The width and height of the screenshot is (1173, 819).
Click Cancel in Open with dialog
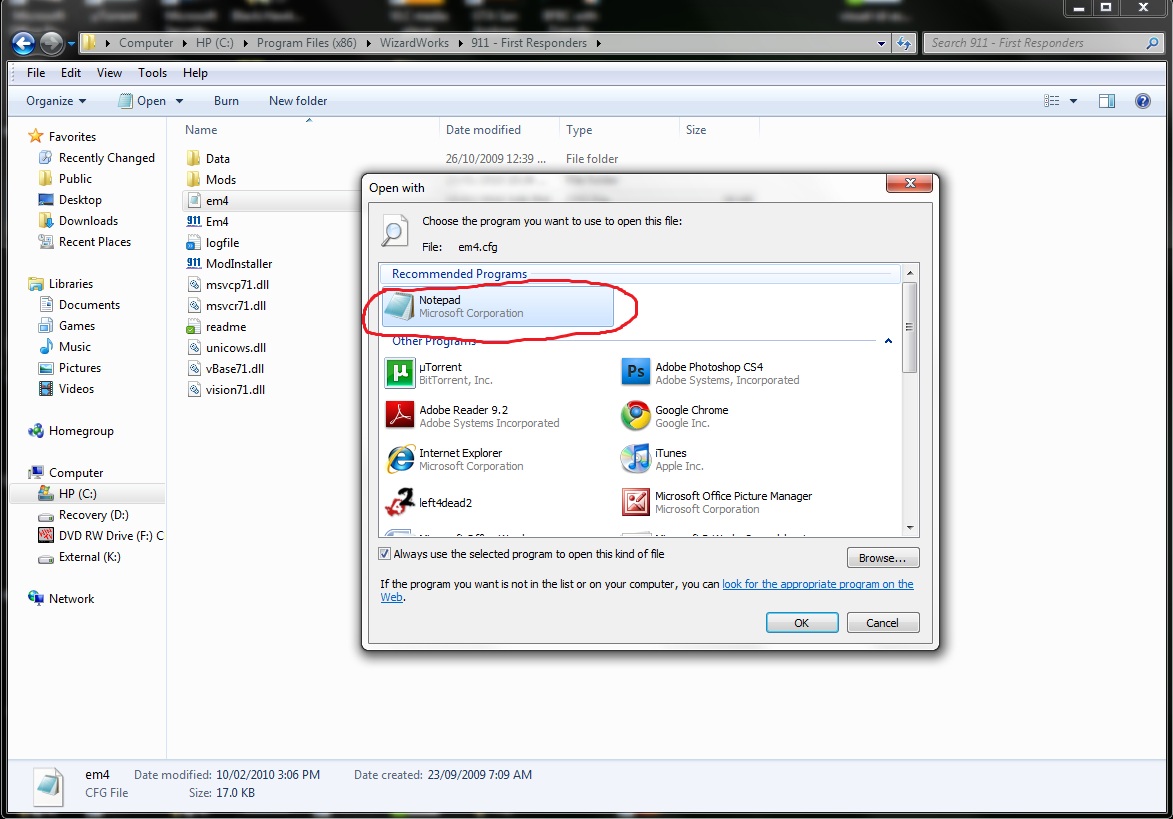(883, 623)
